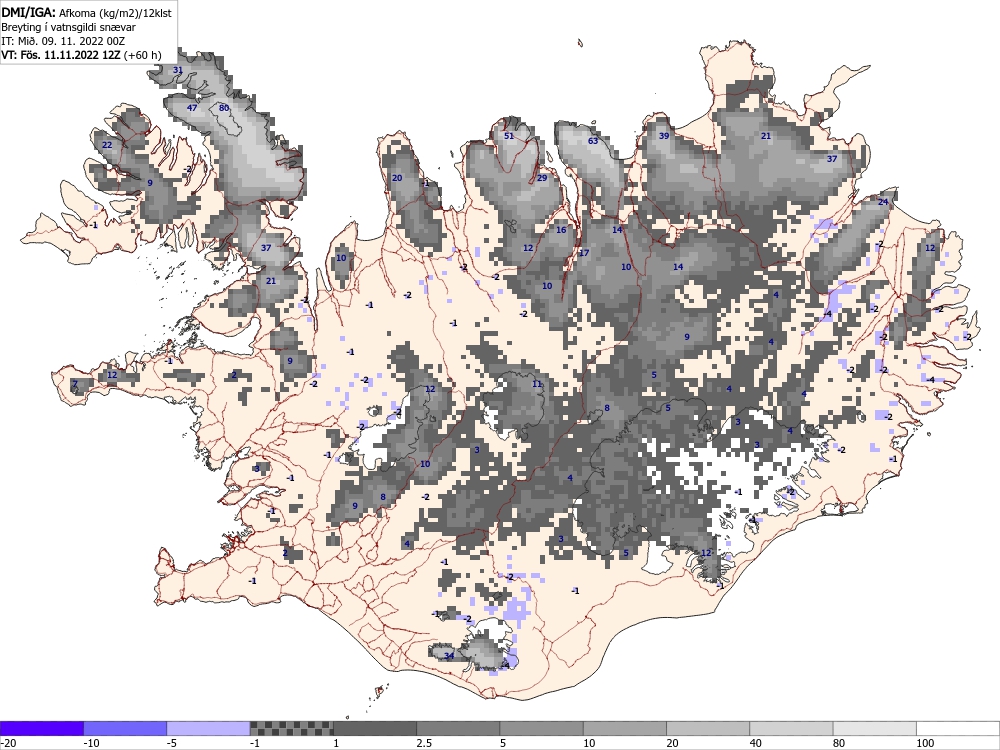
Task: Select the 'Breyting í vatnsgildi snævar' subtitle
Action: 68,27
